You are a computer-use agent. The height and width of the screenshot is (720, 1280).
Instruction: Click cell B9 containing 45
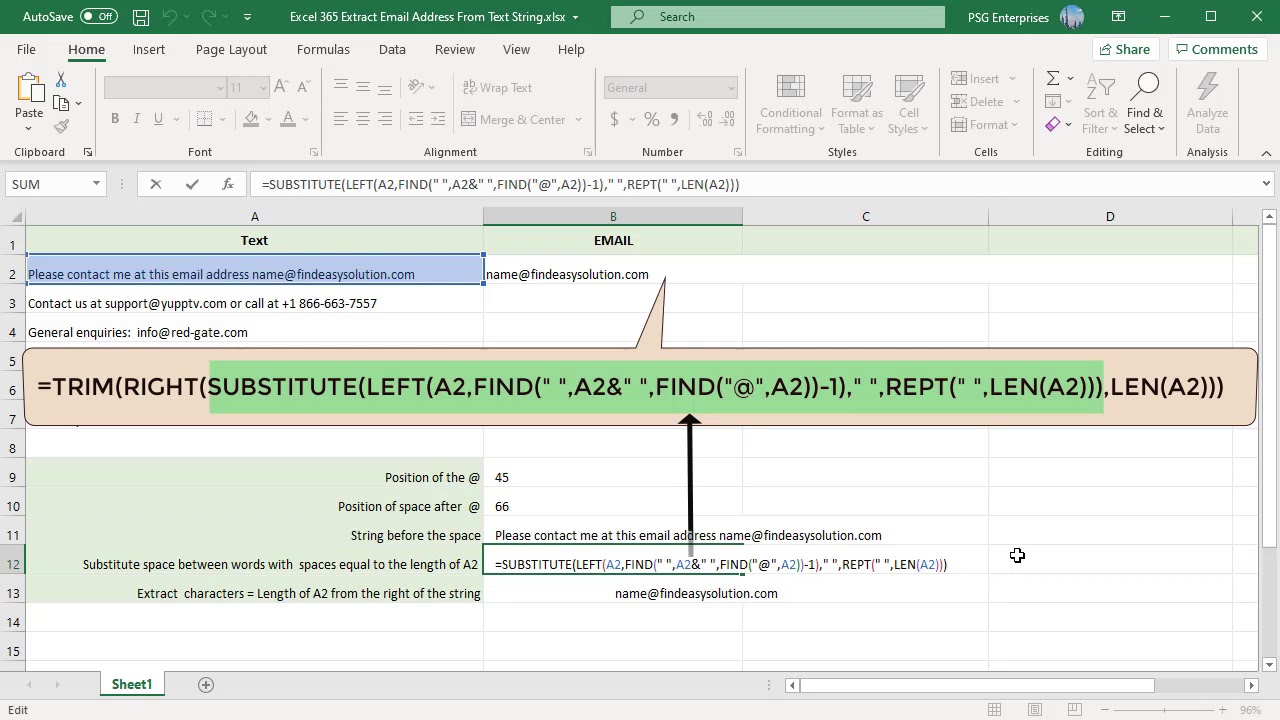point(613,477)
